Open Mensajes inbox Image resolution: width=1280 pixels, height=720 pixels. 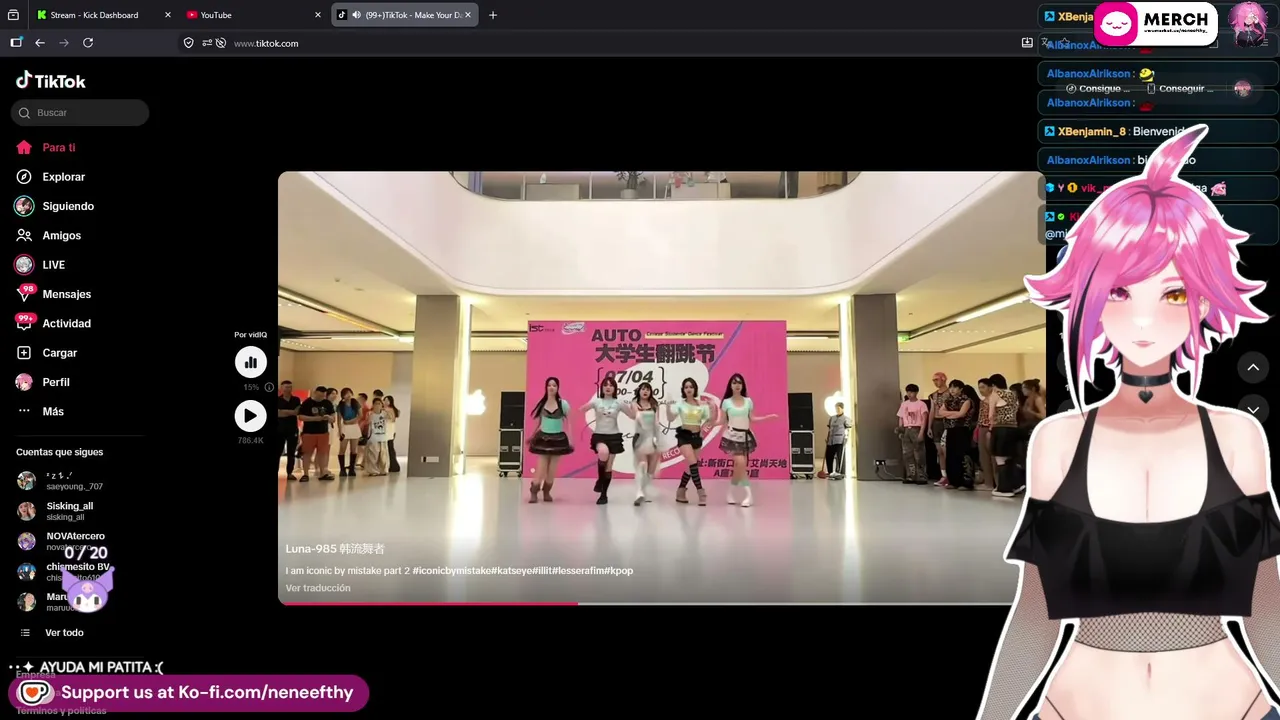[67, 294]
